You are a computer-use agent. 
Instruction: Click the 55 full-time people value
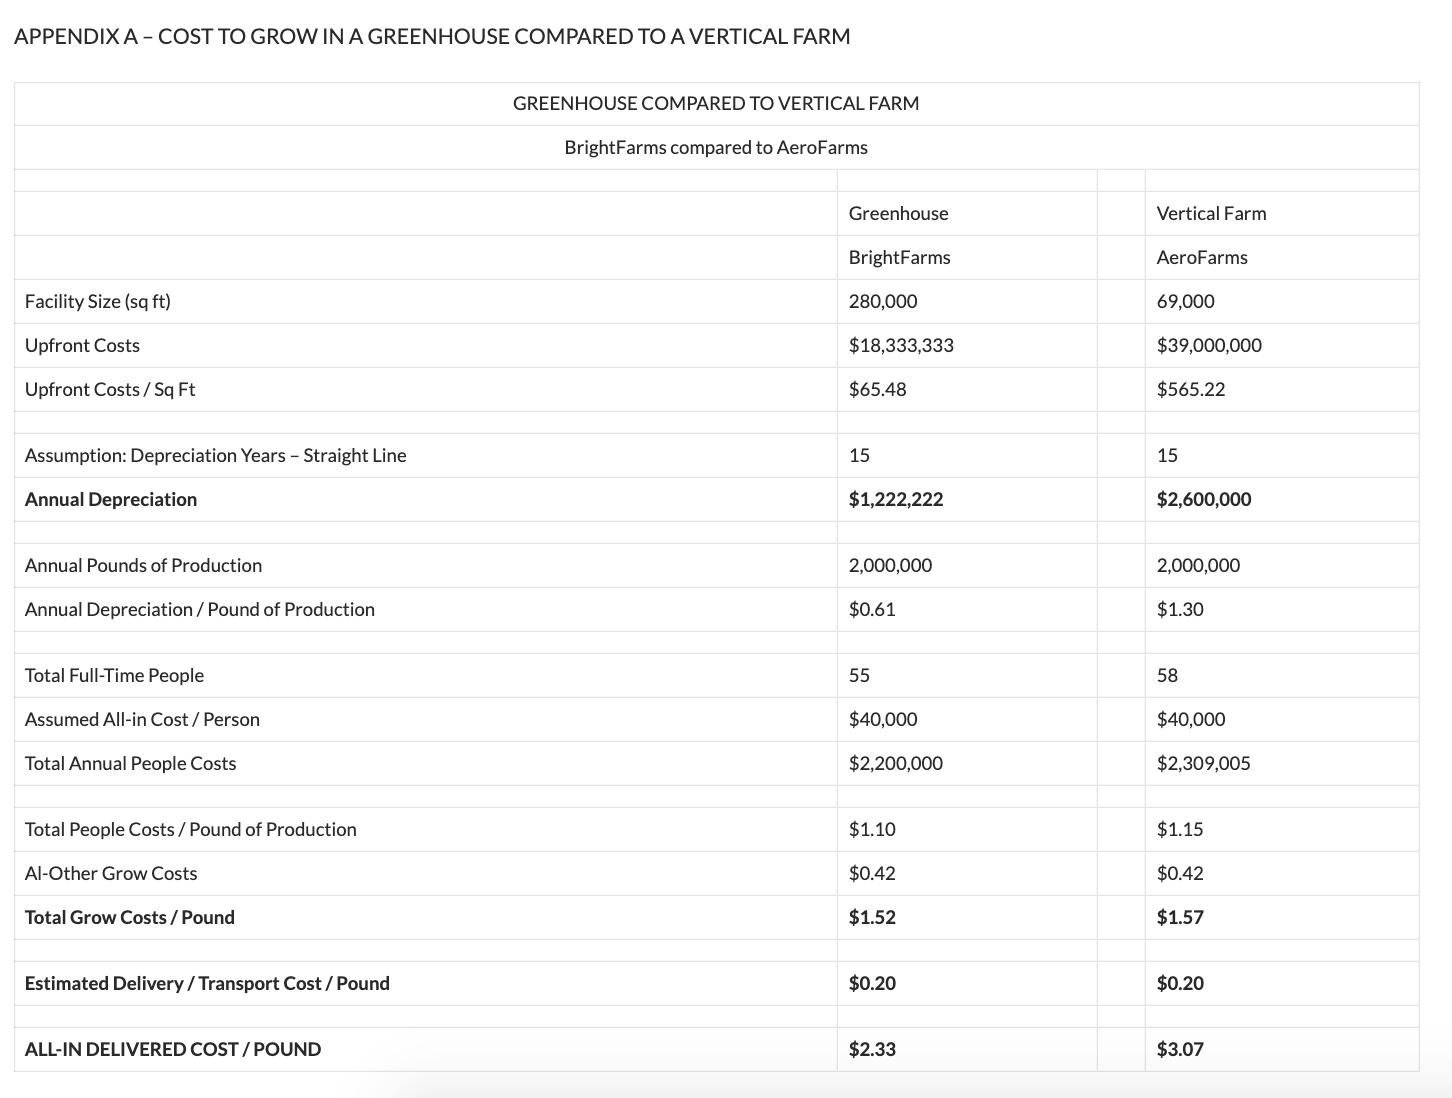(859, 675)
